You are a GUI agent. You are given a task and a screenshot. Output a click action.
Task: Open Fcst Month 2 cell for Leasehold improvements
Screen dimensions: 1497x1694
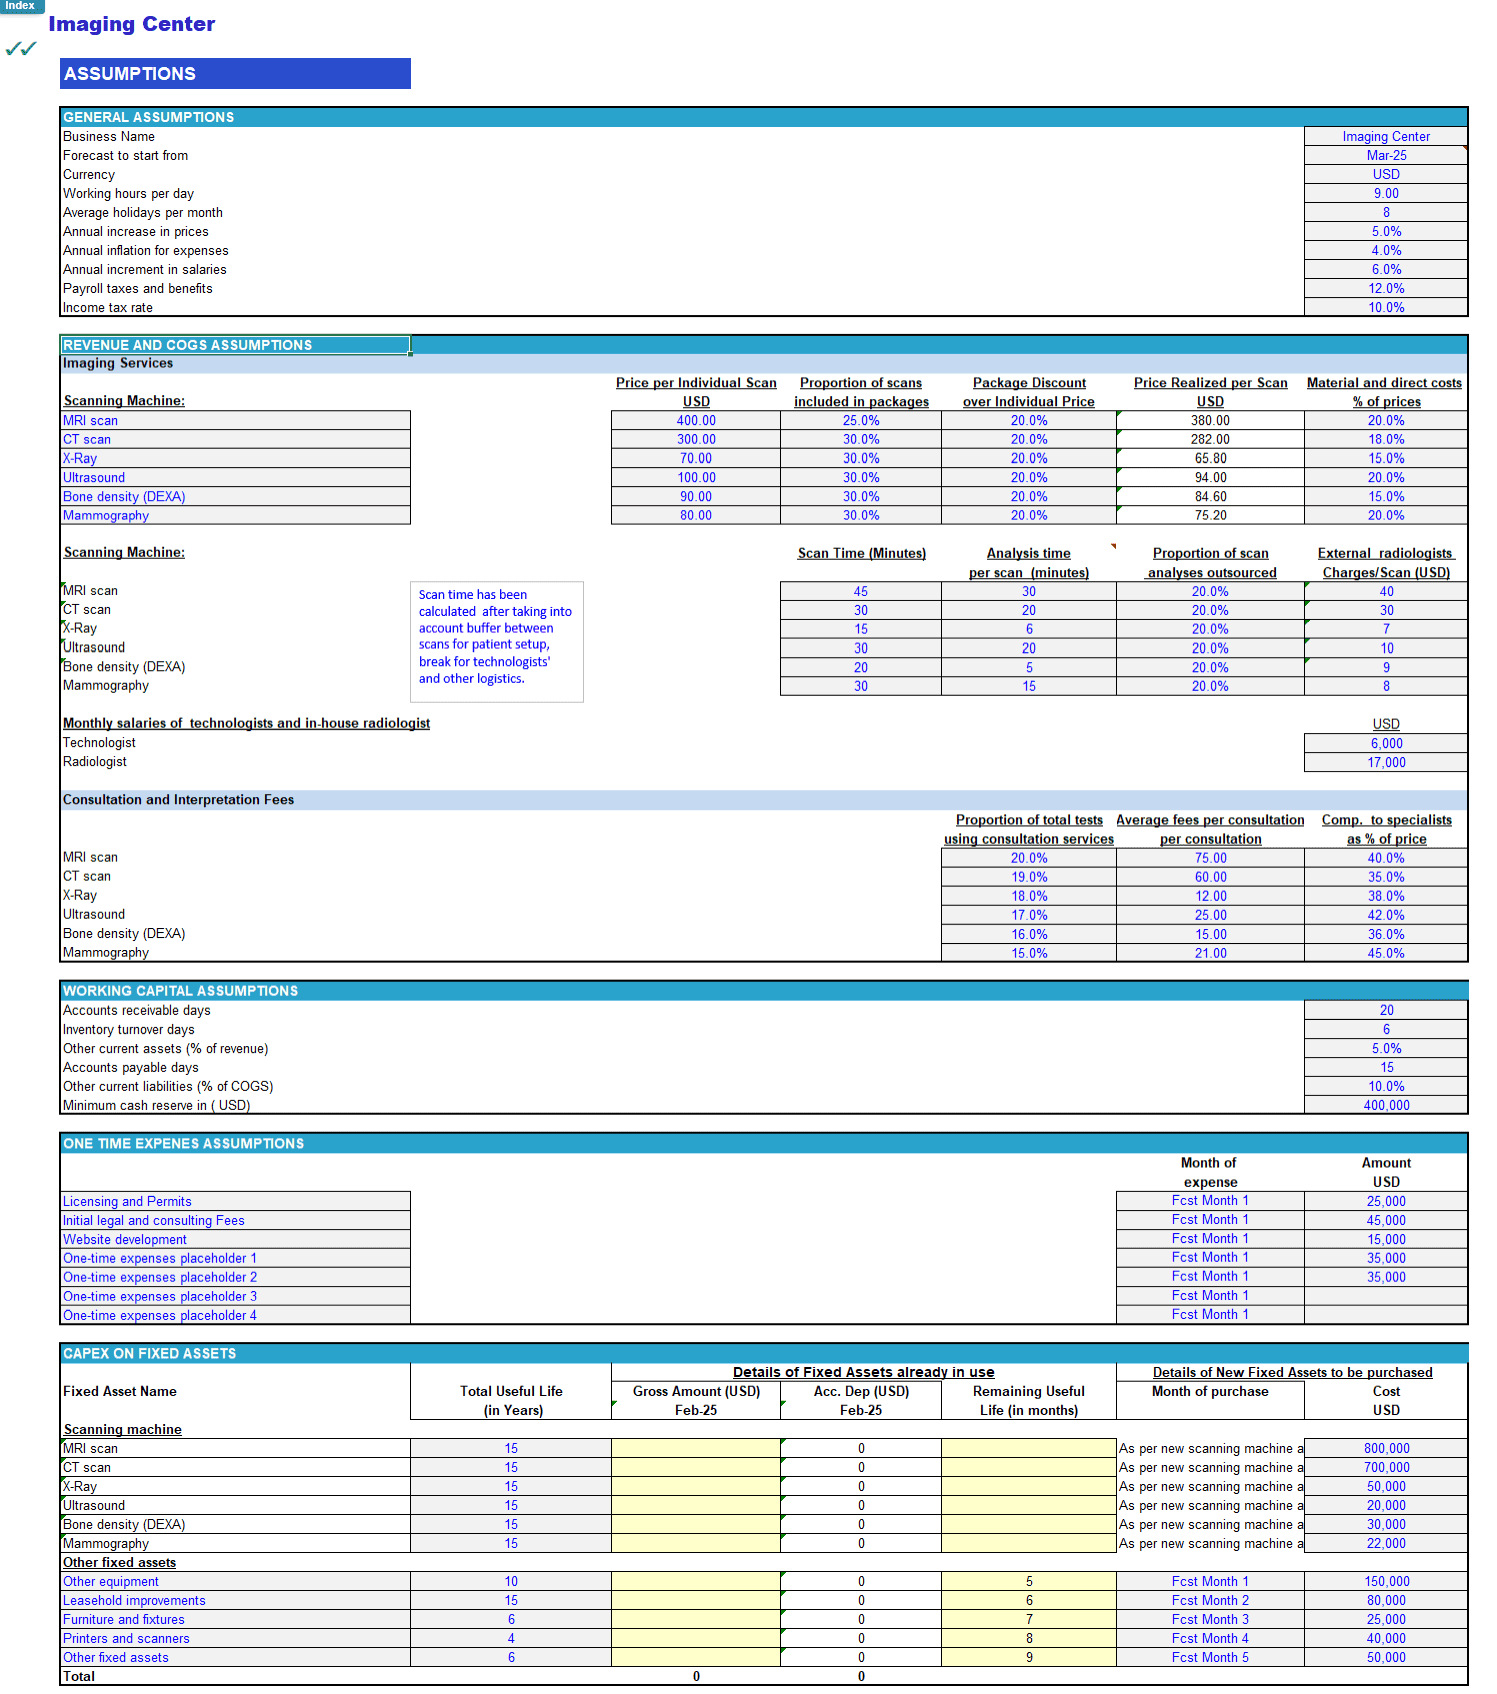[1210, 1601]
